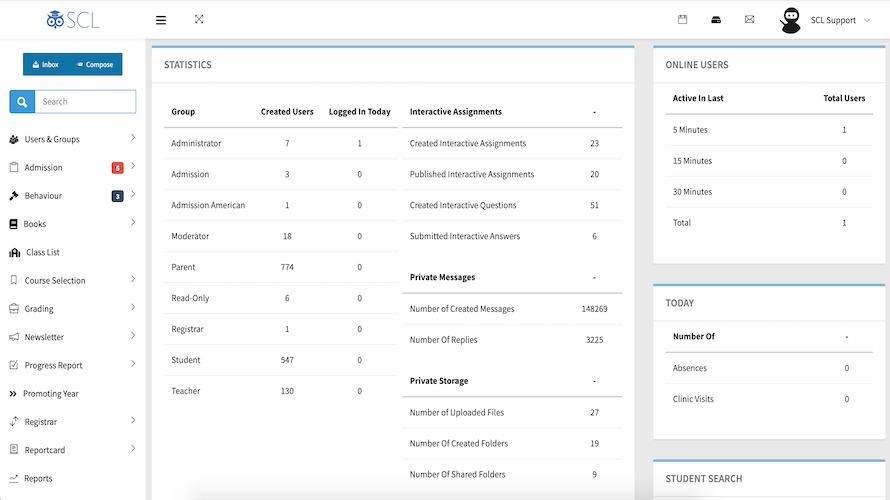Open the envelope messages icon
This screenshot has width=890, height=500.
749,19
